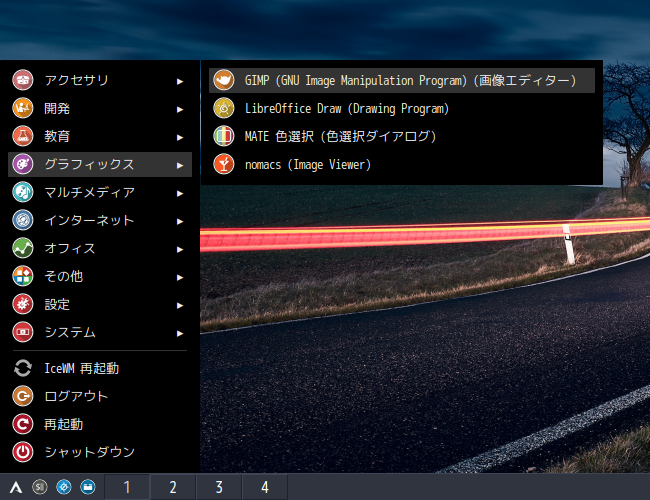Click the マルチメディア music icon
This screenshot has width=650, height=500.
23,192
